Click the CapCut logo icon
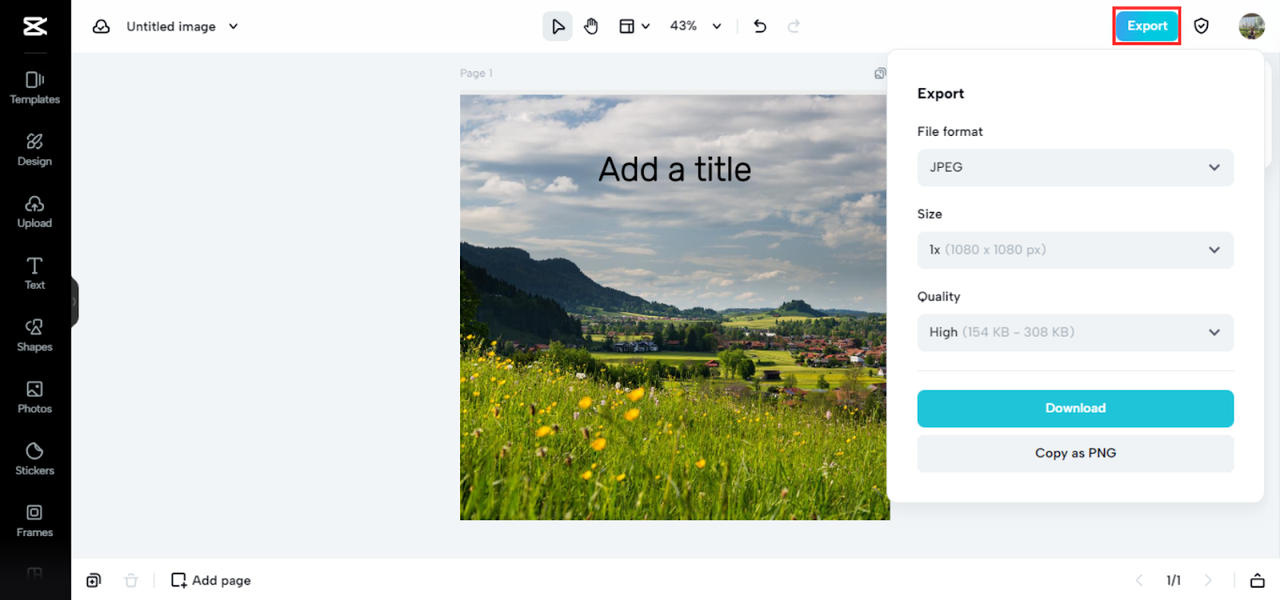Viewport: 1280px width, 600px height. tap(35, 26)
